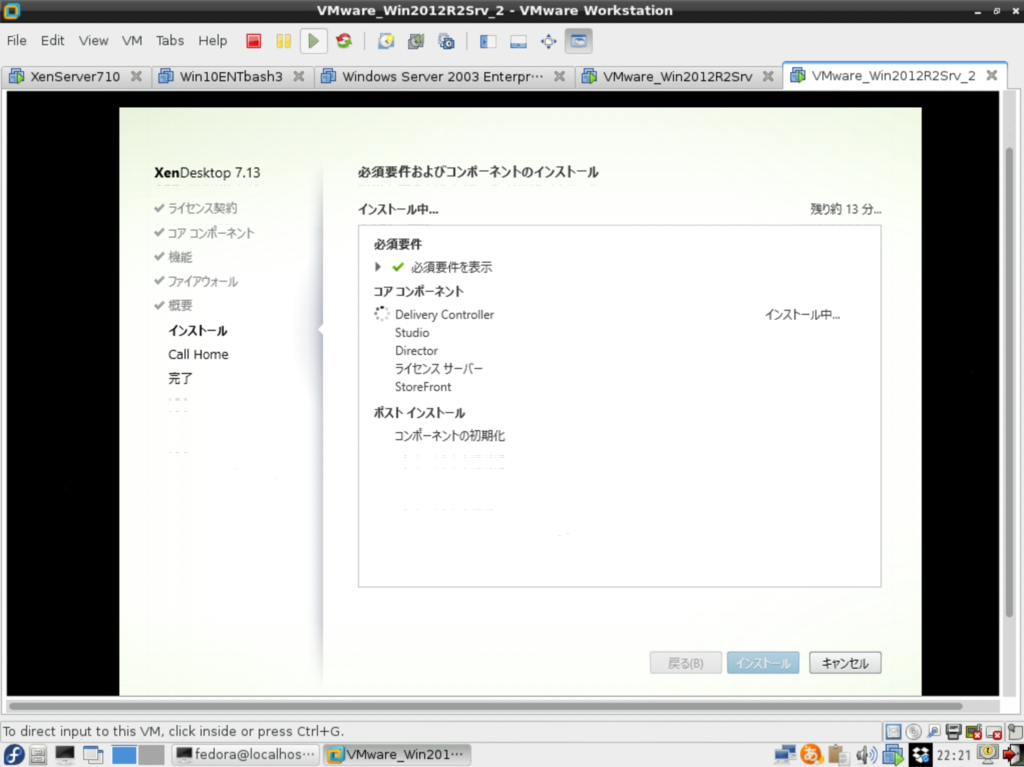Click the Studio component entry
The height and width of the screenshot is (767, 1024).
pos(412,333)
